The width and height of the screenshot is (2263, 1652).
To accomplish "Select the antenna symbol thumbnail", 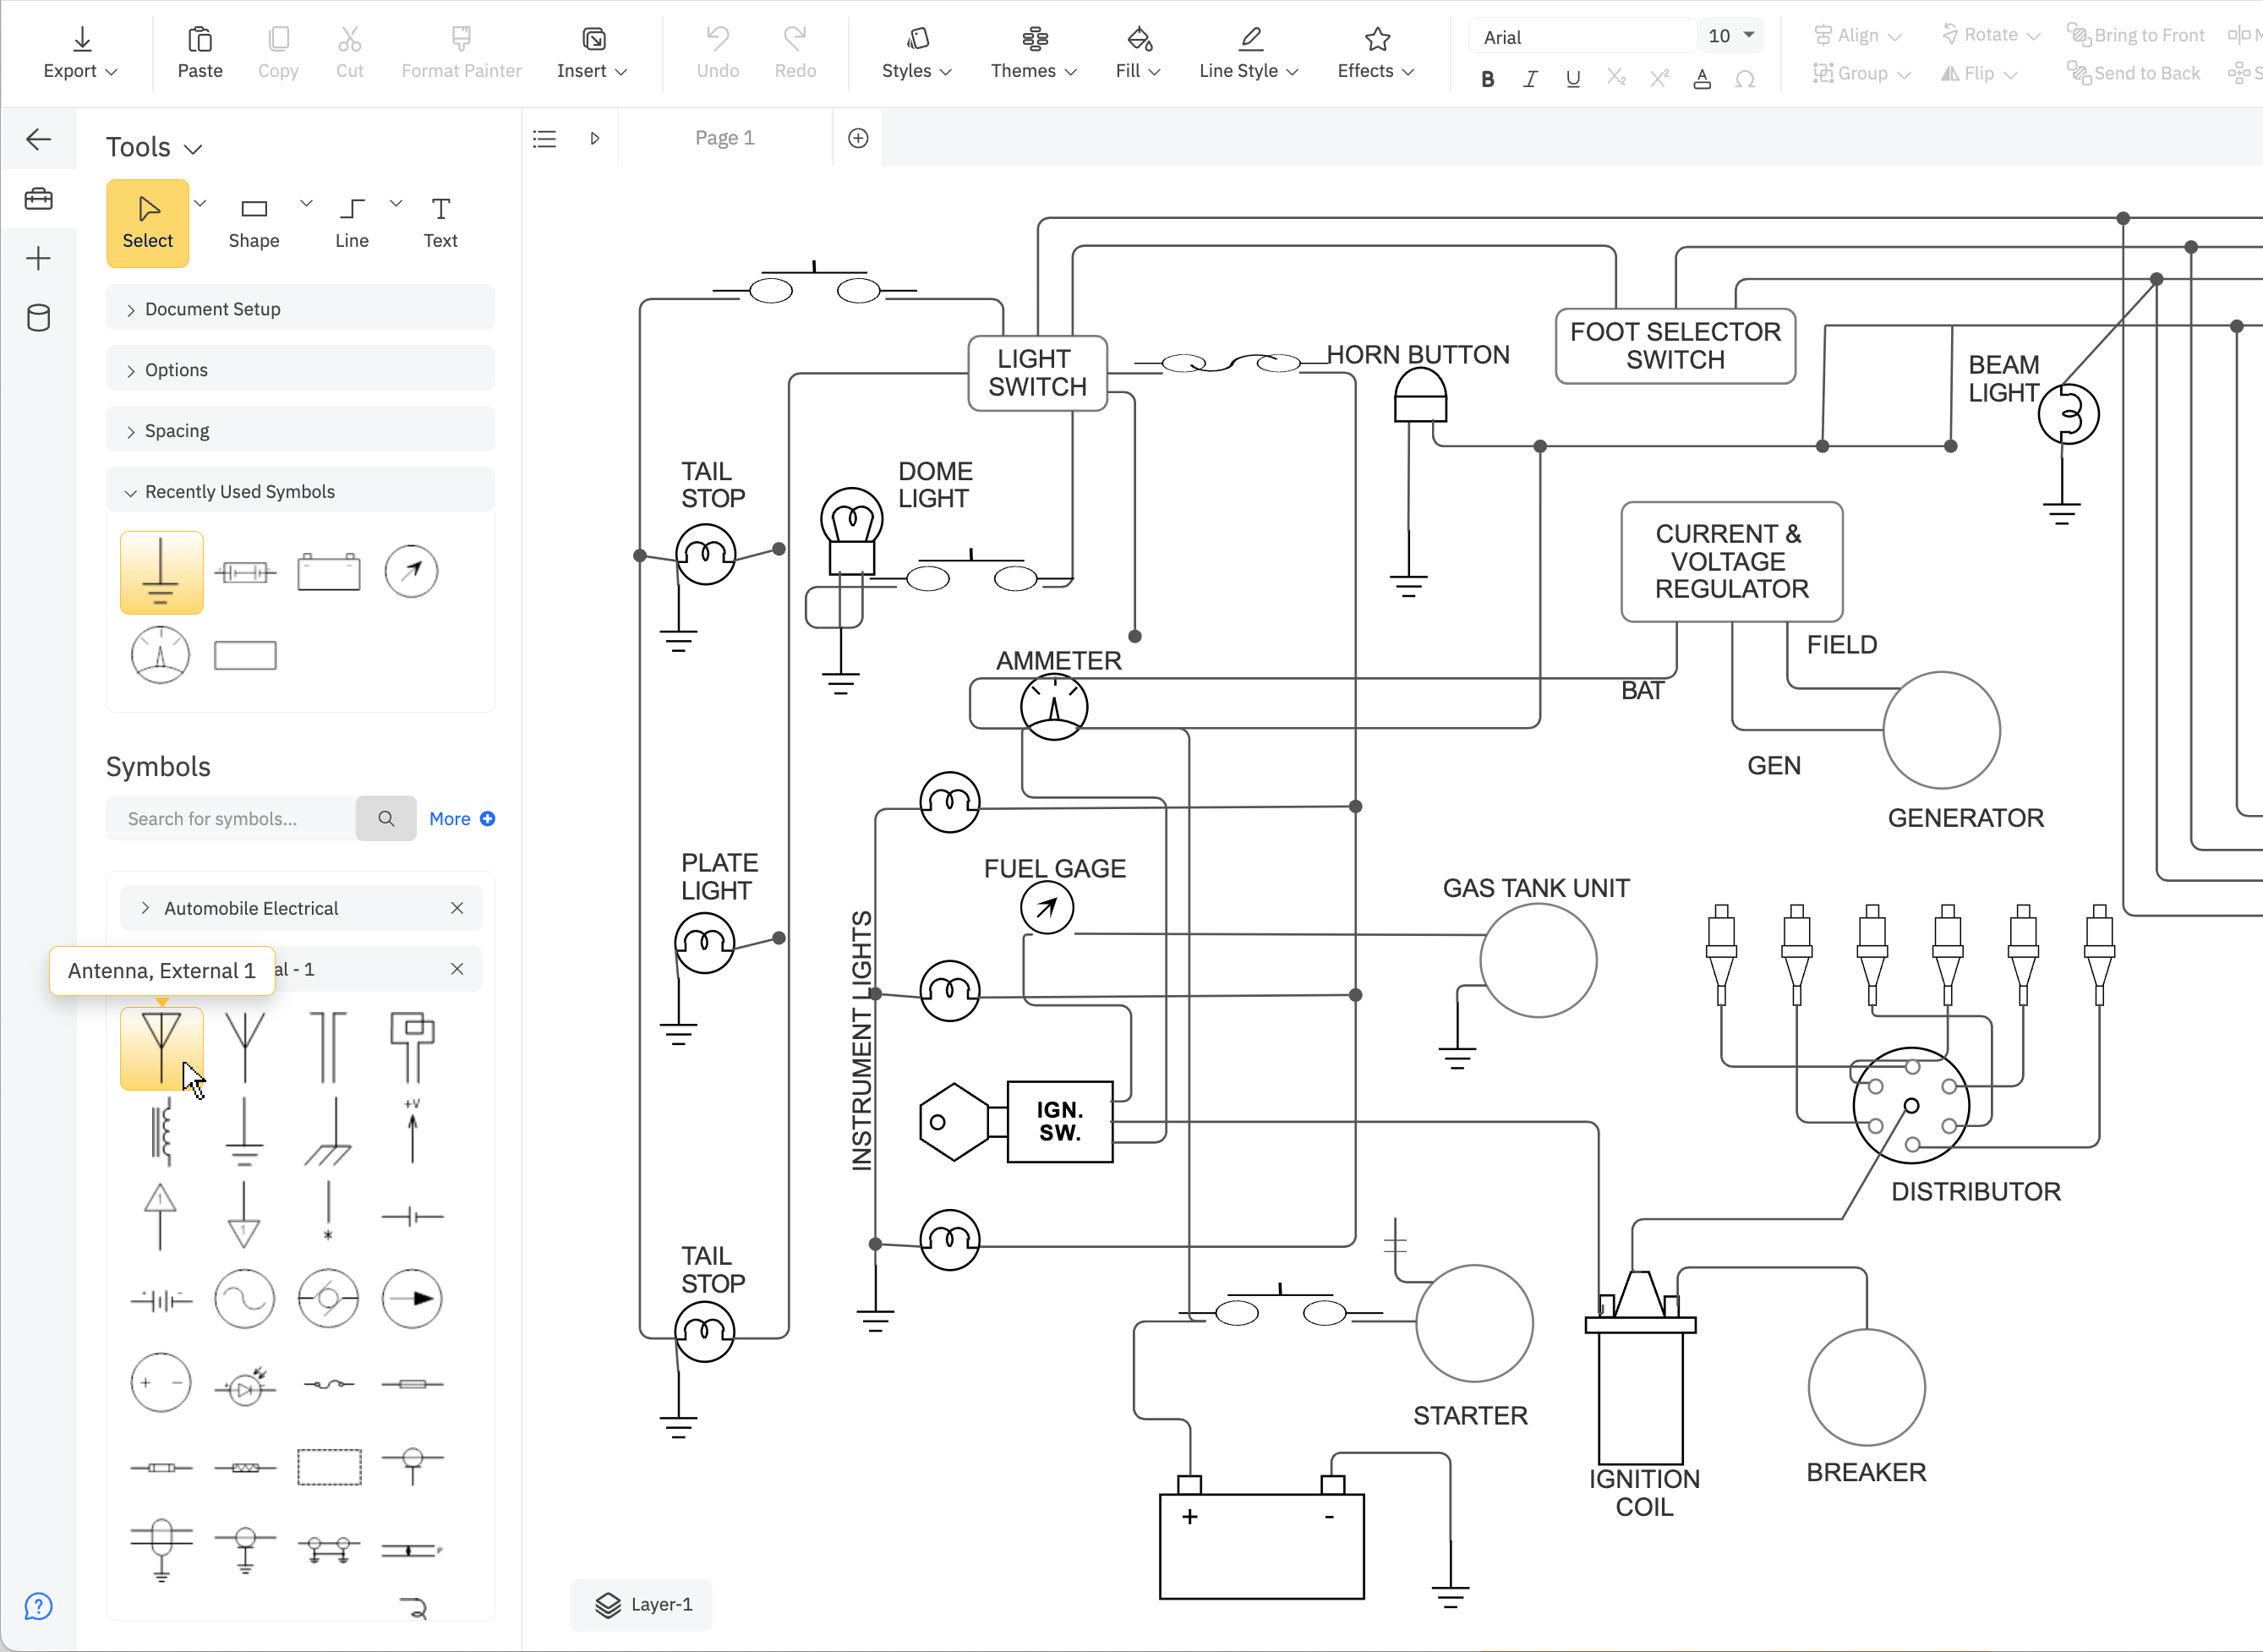I will click(x=161, y=1048).
